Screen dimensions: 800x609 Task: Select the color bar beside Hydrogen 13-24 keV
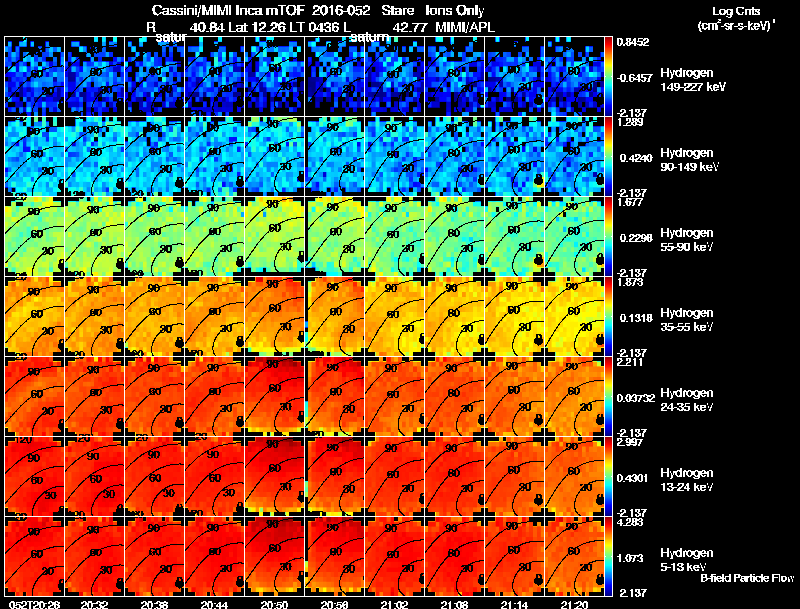coord(608,477)
